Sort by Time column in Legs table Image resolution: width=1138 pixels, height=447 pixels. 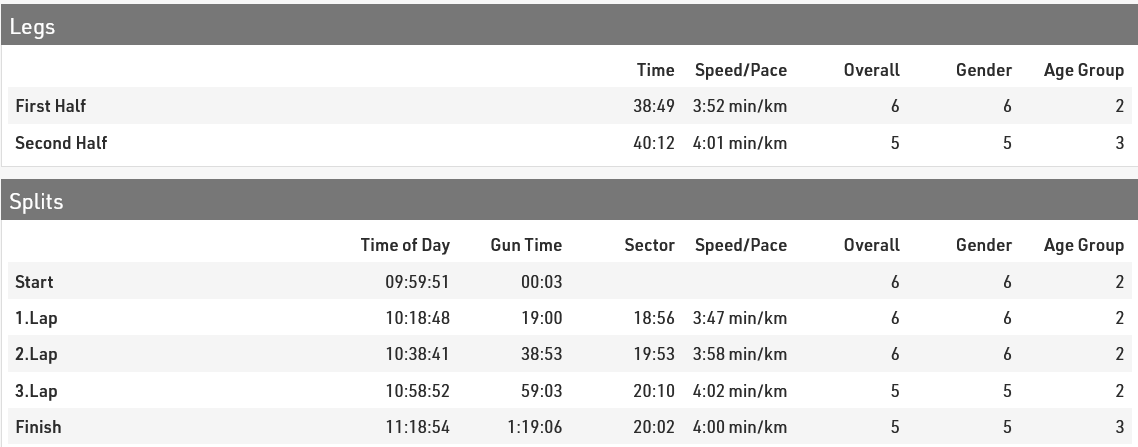click(655, 70)
